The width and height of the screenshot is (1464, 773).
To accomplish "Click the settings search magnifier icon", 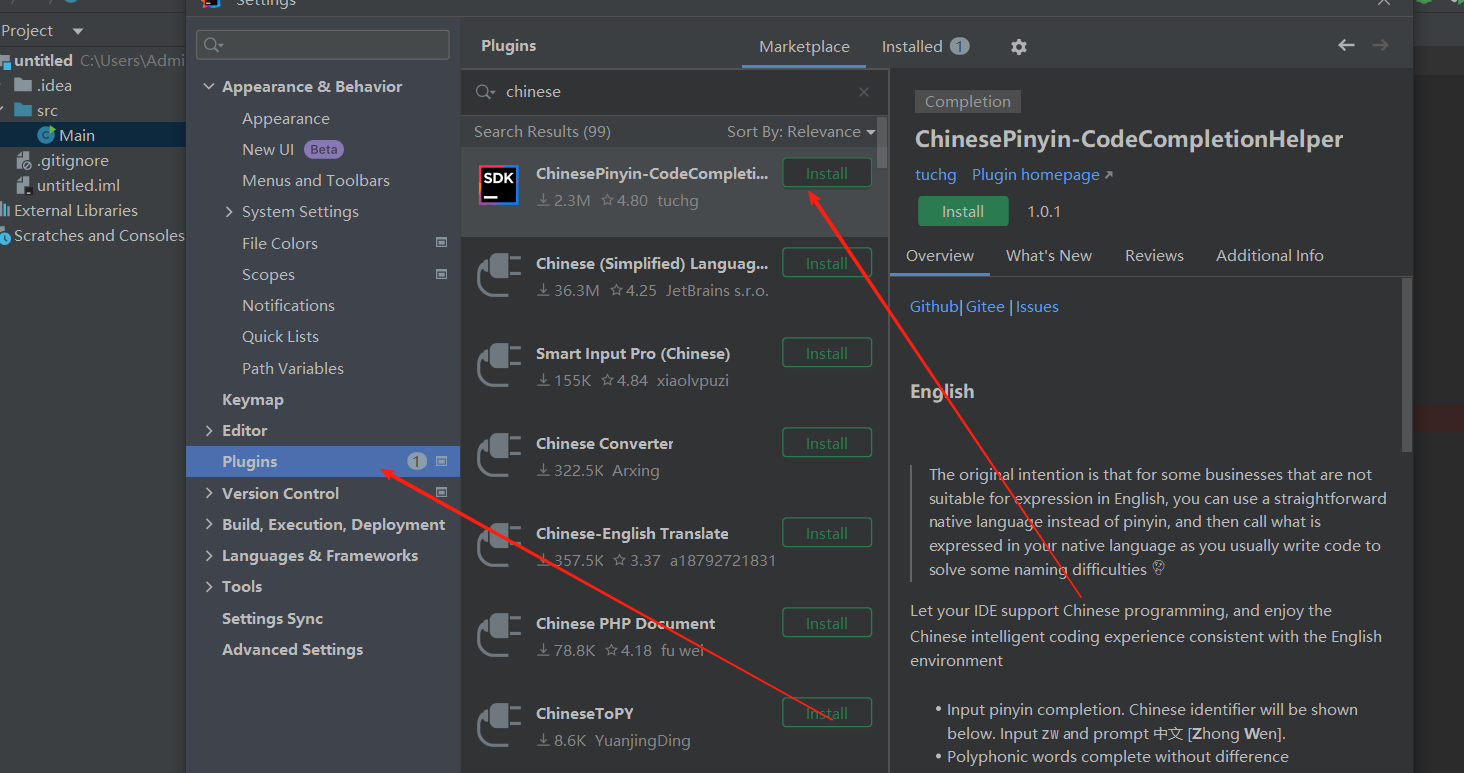I will pyautogui.click(x=212, y=45).
